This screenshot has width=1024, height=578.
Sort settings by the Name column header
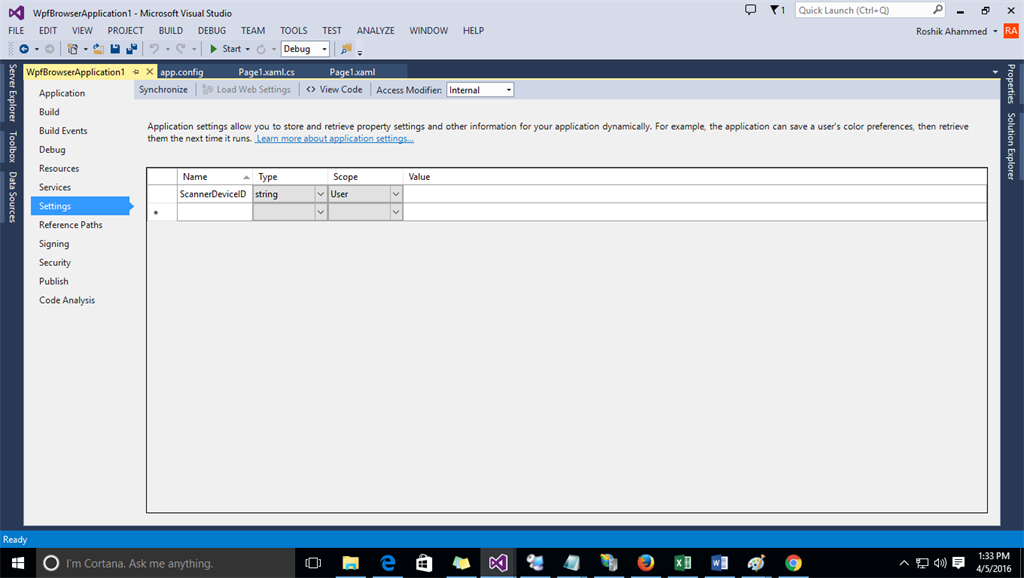click(x=214, y=176)
